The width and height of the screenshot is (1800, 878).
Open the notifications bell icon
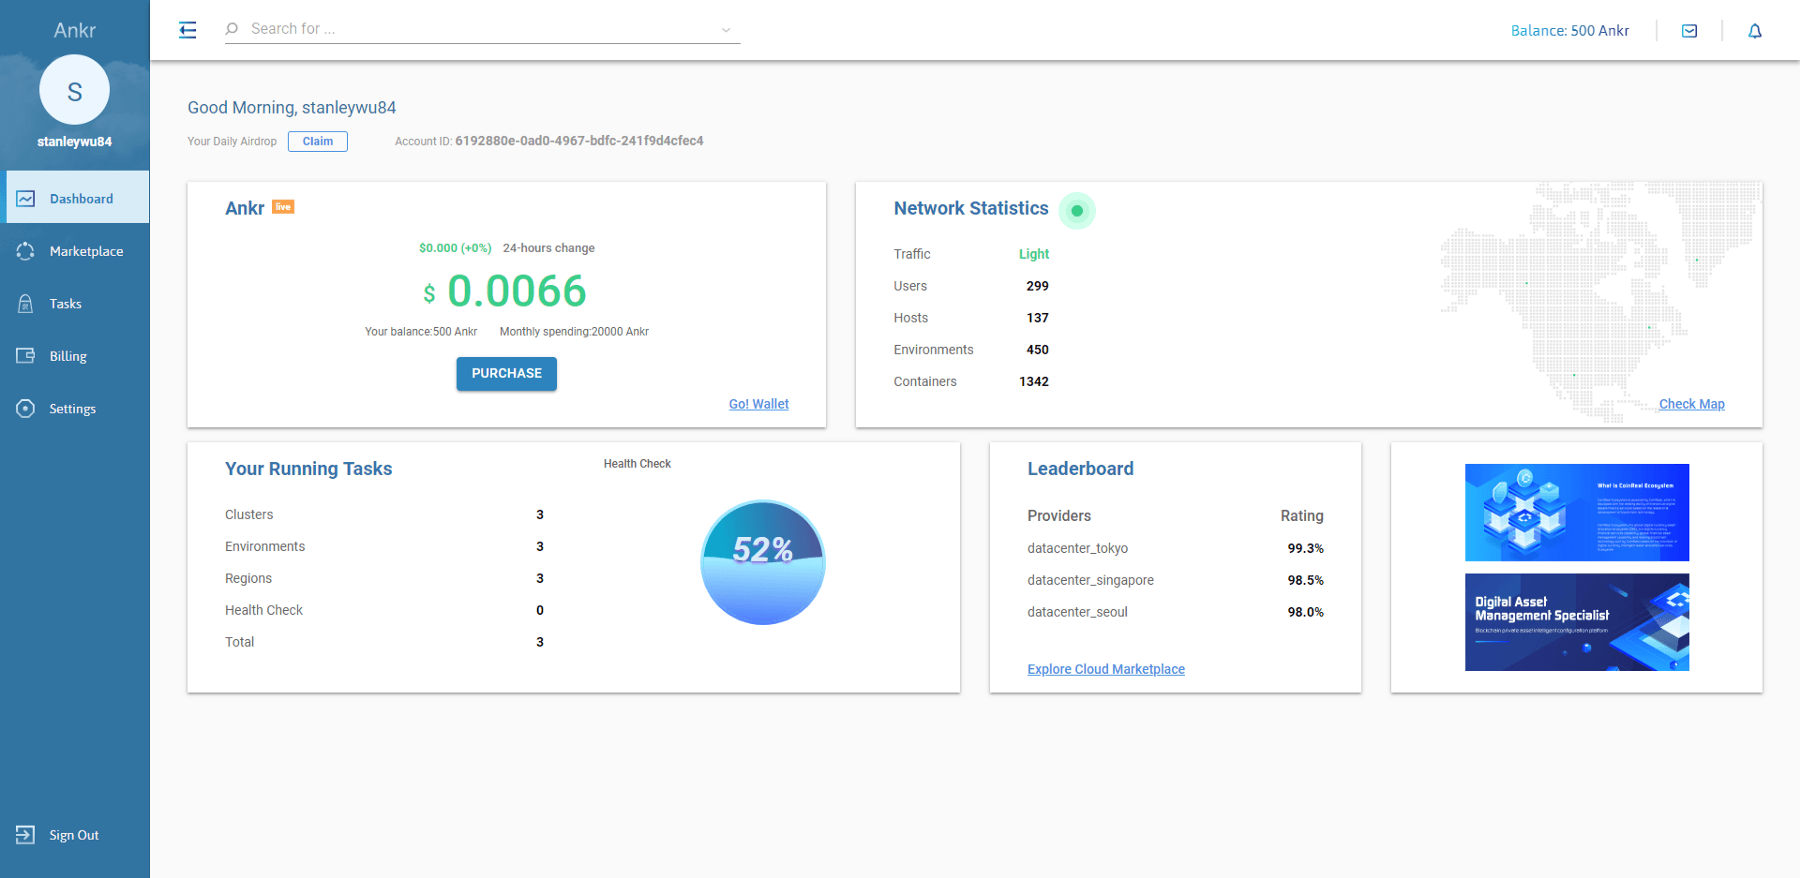[1754, 31]
